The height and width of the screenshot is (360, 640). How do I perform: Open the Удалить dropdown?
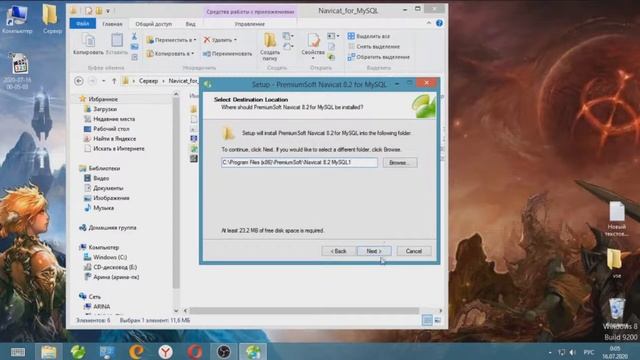click(x=220, y=40)
